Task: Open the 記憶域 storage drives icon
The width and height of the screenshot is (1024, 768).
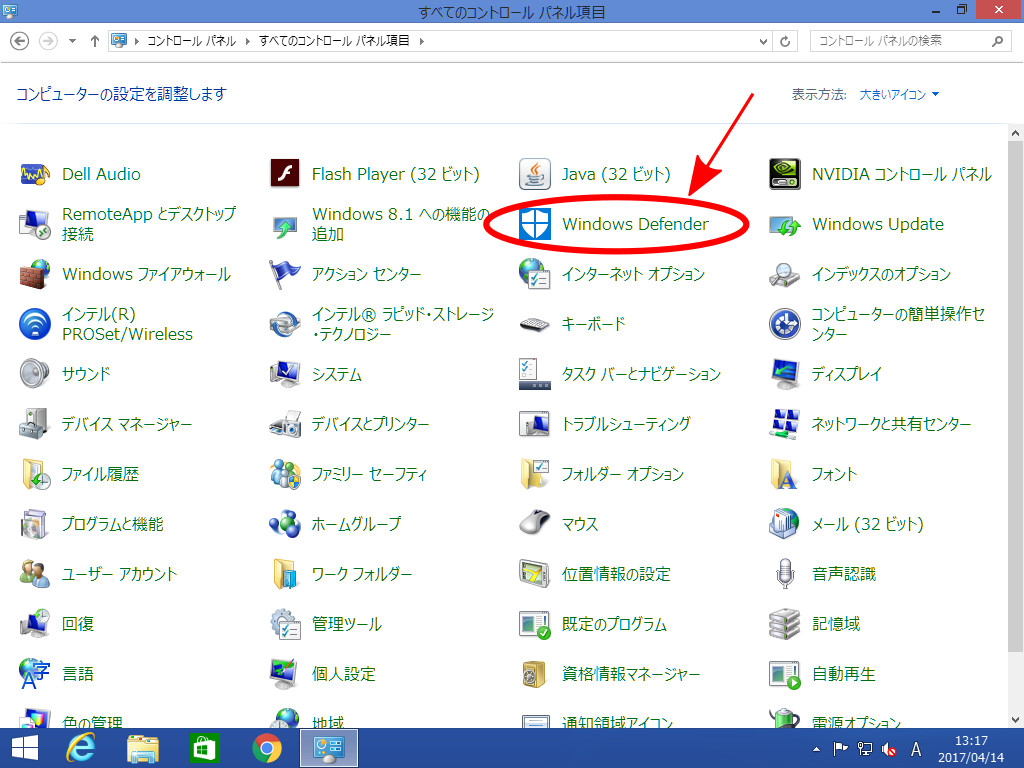Action: click(x=784, y=624)
